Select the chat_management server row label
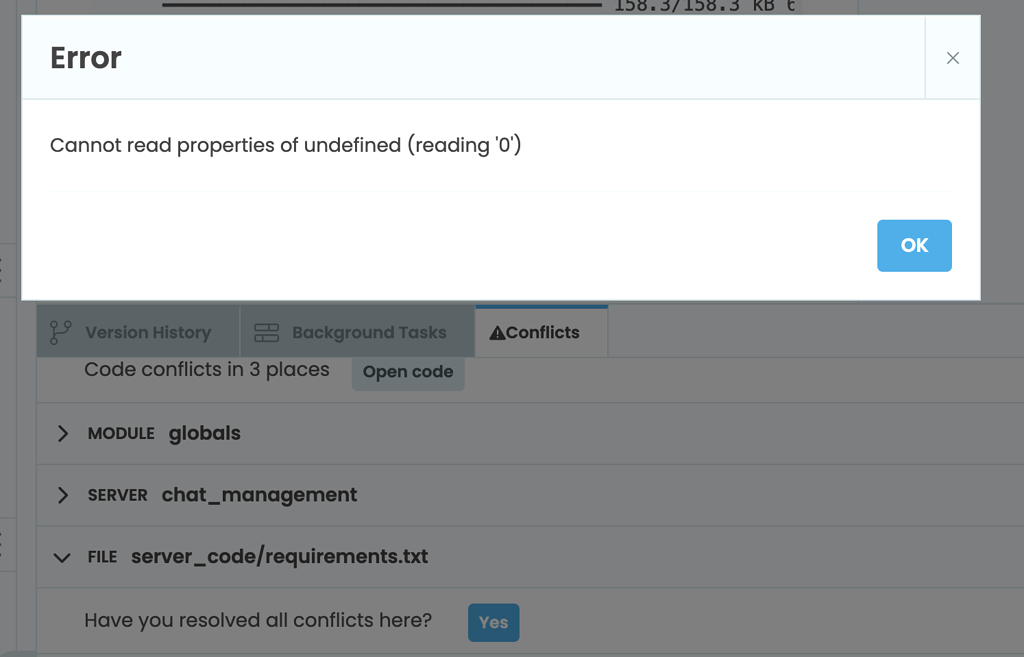Image resolution: width=1024 pixels, height=657 pixels. 259,495
